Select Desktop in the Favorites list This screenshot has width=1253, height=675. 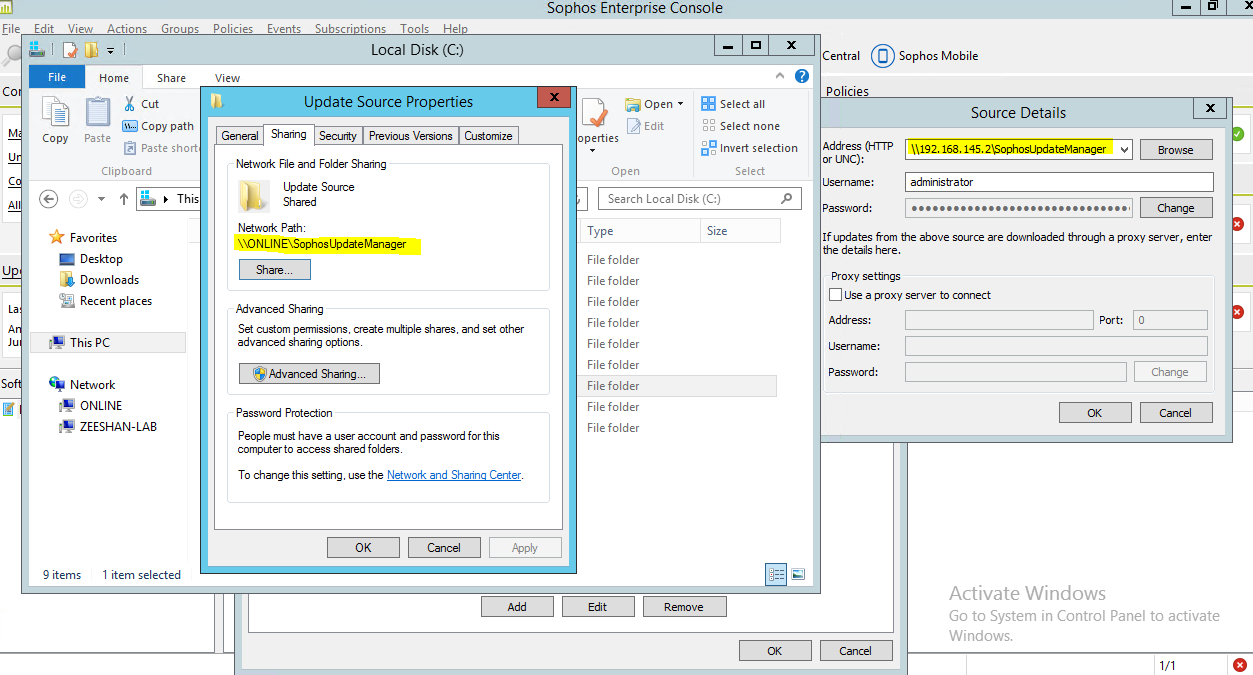tap(101, 259)
